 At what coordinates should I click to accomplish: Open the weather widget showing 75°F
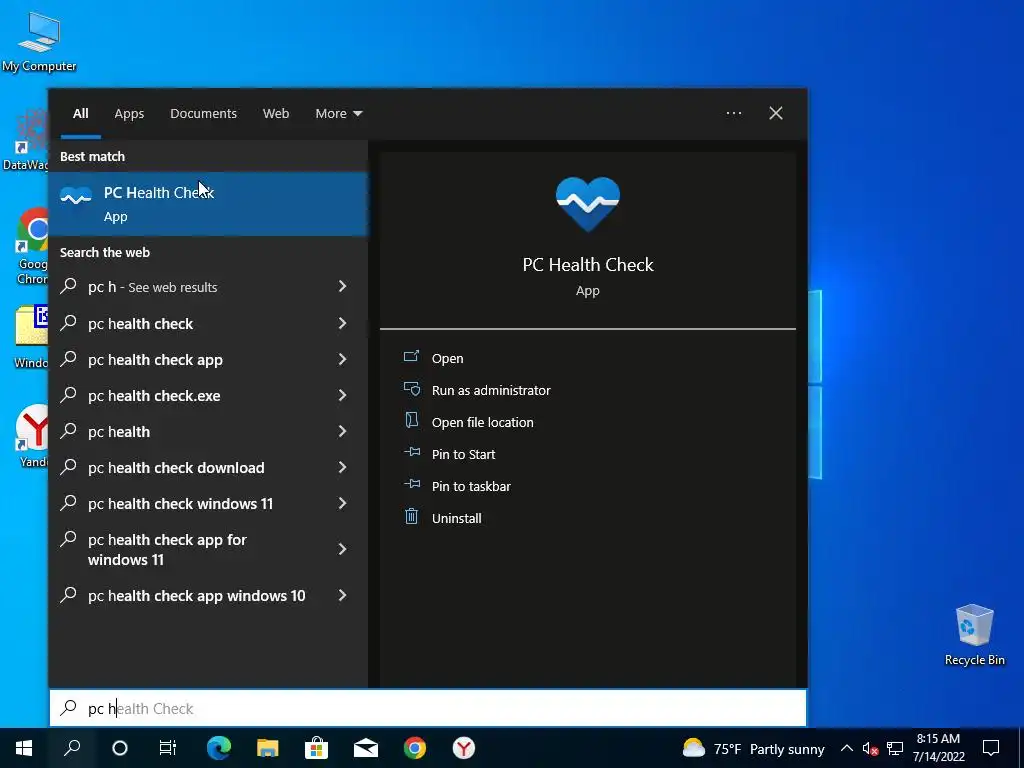click(754, 748)
